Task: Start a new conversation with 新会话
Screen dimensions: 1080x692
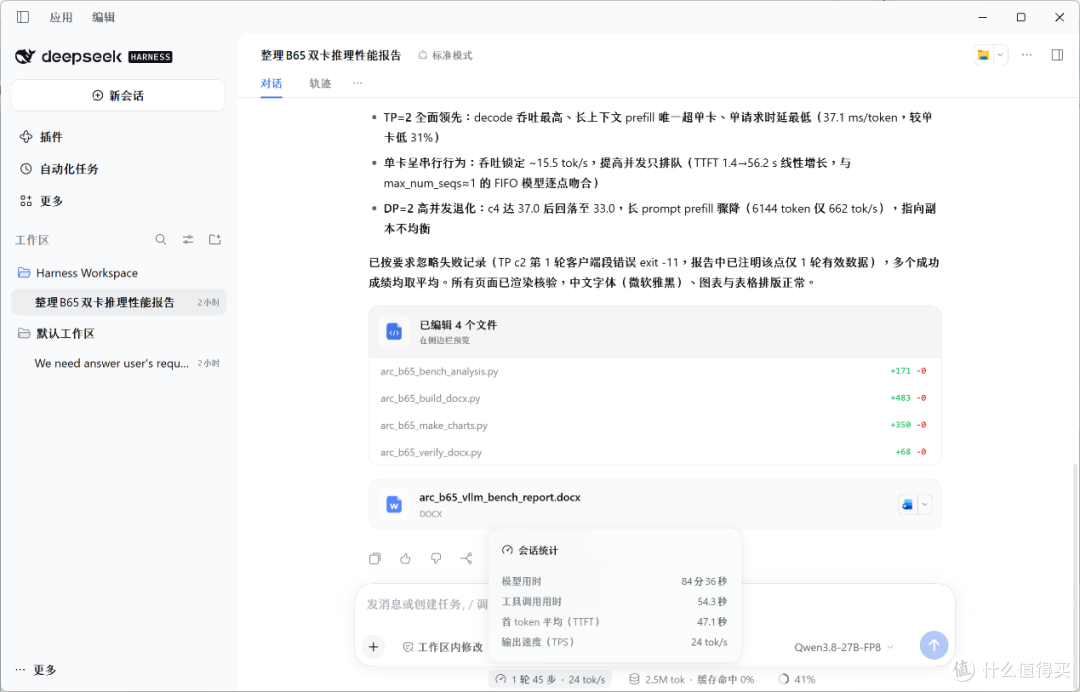Action: [118, 95]
